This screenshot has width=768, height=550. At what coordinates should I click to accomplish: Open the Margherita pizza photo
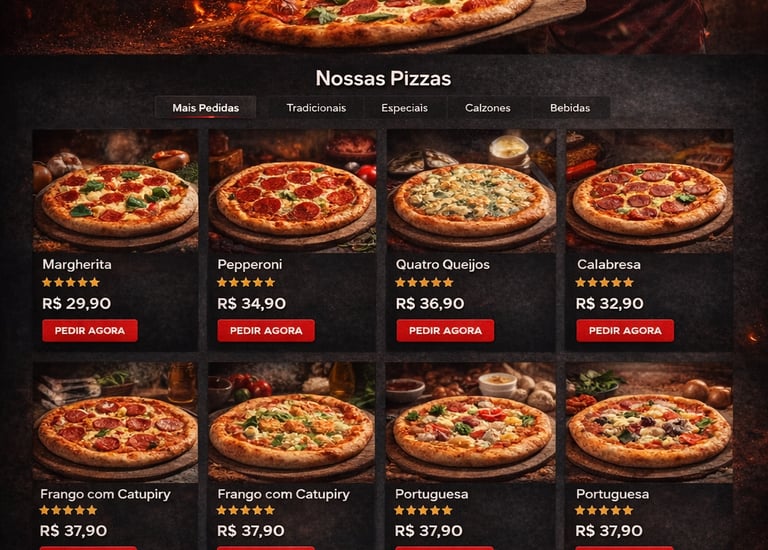tap(116, 191)
